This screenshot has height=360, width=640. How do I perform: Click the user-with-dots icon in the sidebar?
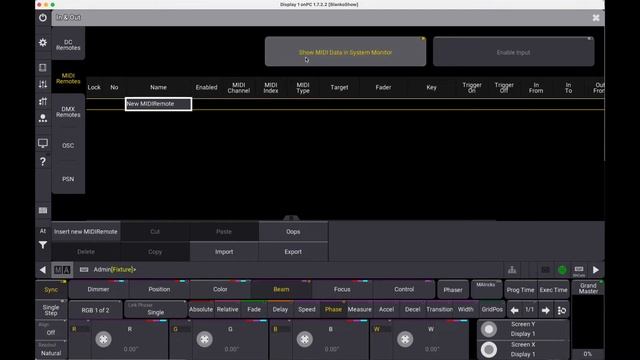[43, 118]
